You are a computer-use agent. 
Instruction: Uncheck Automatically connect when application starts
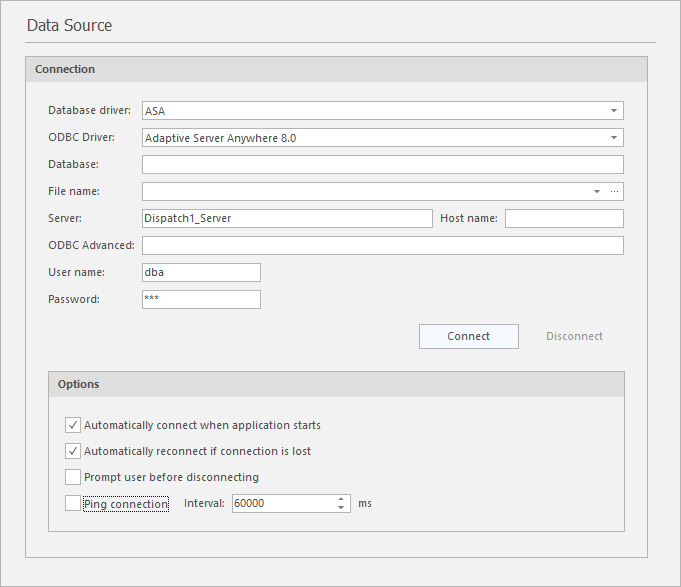(x=73, y=425)
